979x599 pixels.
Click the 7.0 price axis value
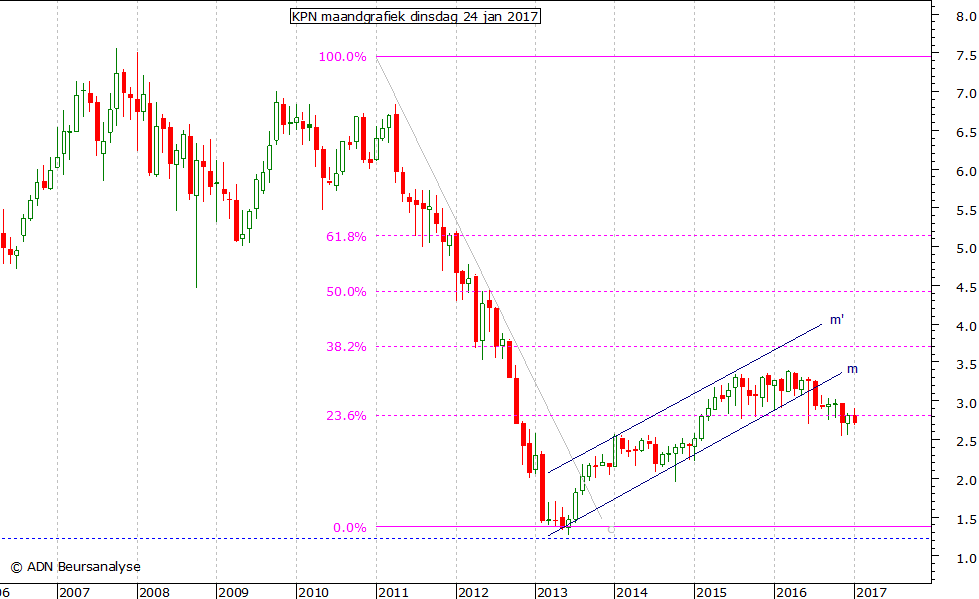(966, 94)
